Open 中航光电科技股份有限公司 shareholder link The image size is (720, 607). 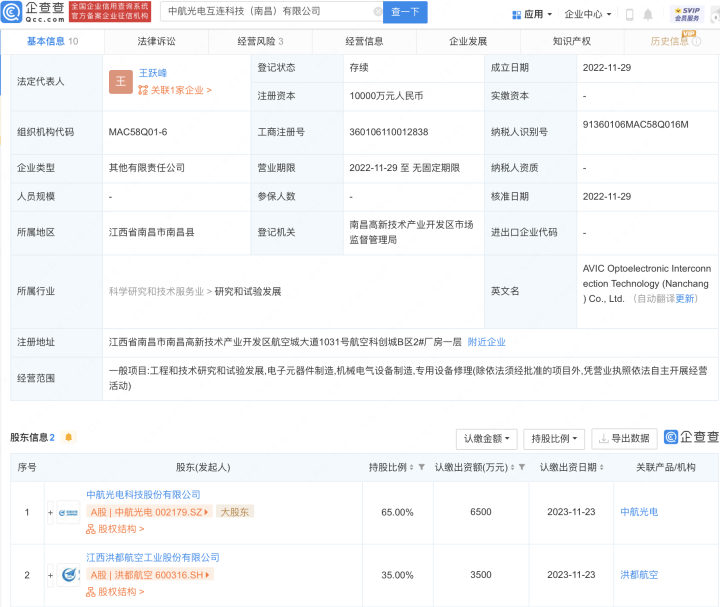point(143,495)
